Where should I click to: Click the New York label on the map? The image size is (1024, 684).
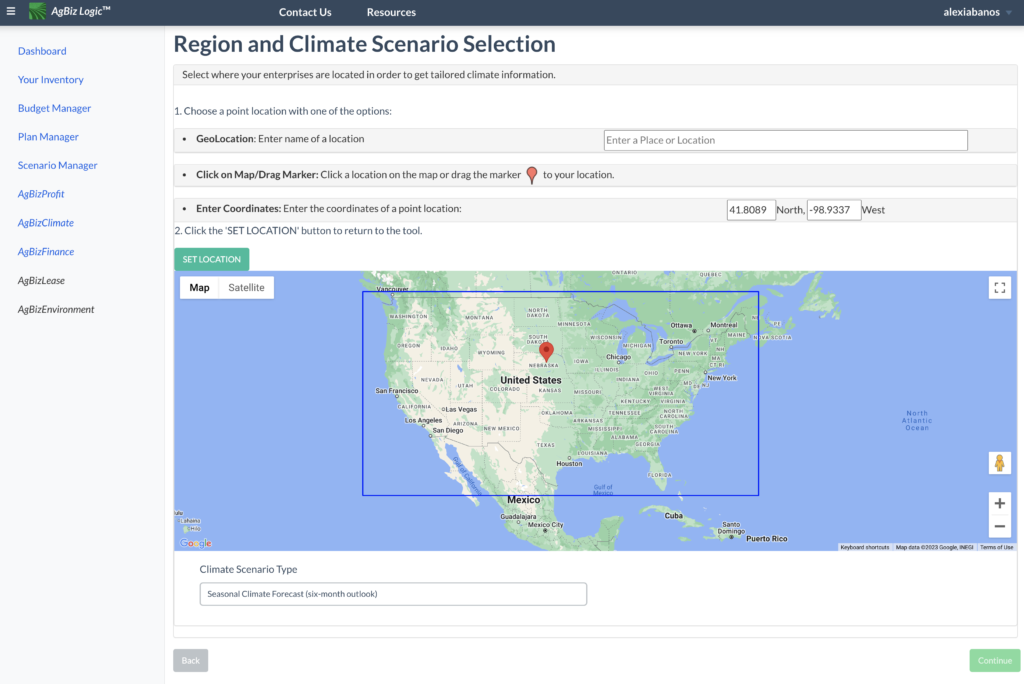pyautogui.click(x=722, y=378)
